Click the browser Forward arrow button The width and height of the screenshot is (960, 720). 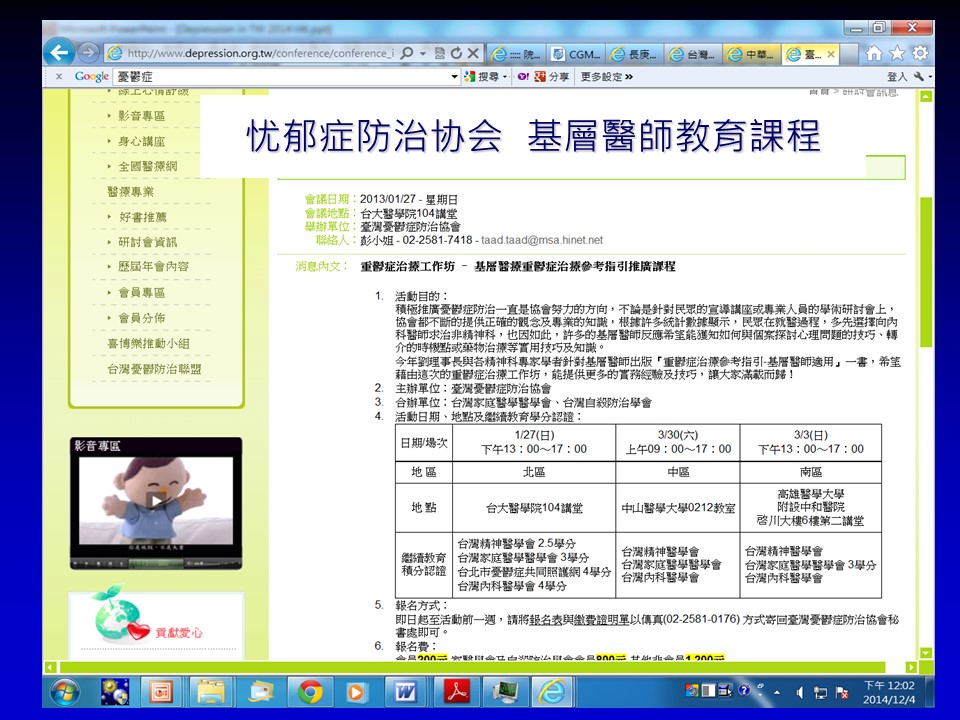(x=89, y=53)
